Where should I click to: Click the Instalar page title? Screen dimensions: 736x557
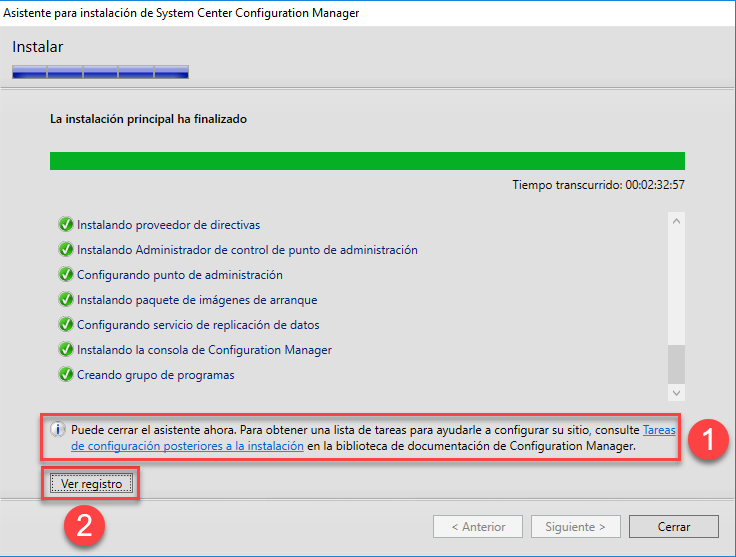(x=38, y=47)
